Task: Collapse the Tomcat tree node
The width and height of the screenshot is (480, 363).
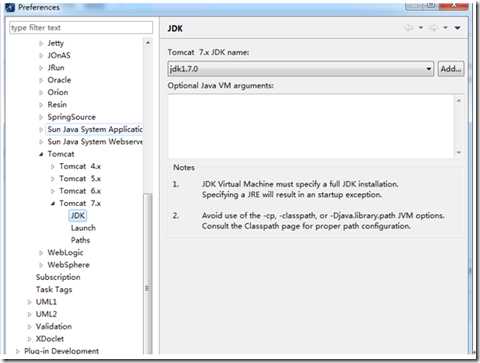Action: [x=41, y=154]
